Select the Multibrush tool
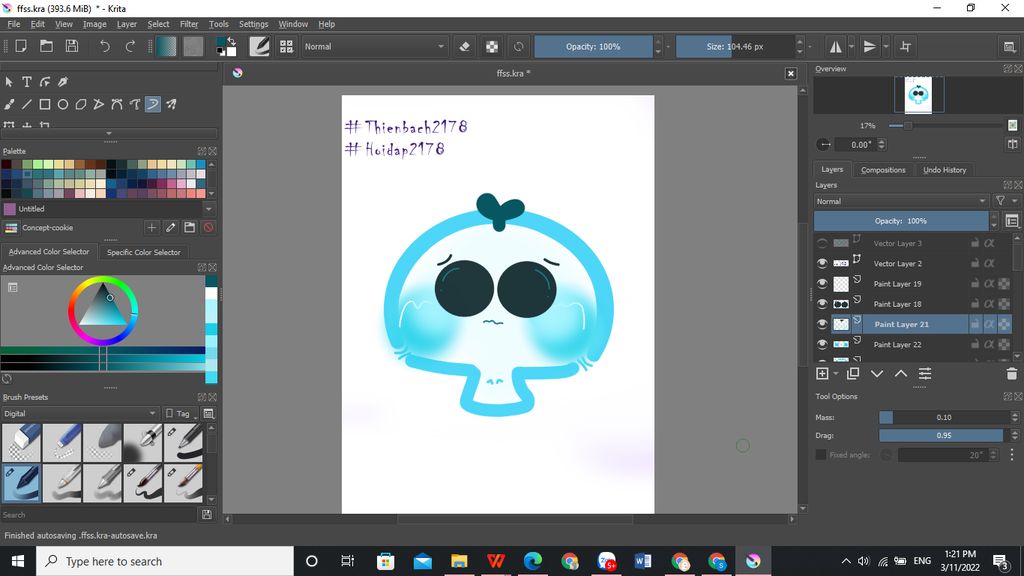The width and height of the screenshot is (1024, 576). (x=171, y=104)
